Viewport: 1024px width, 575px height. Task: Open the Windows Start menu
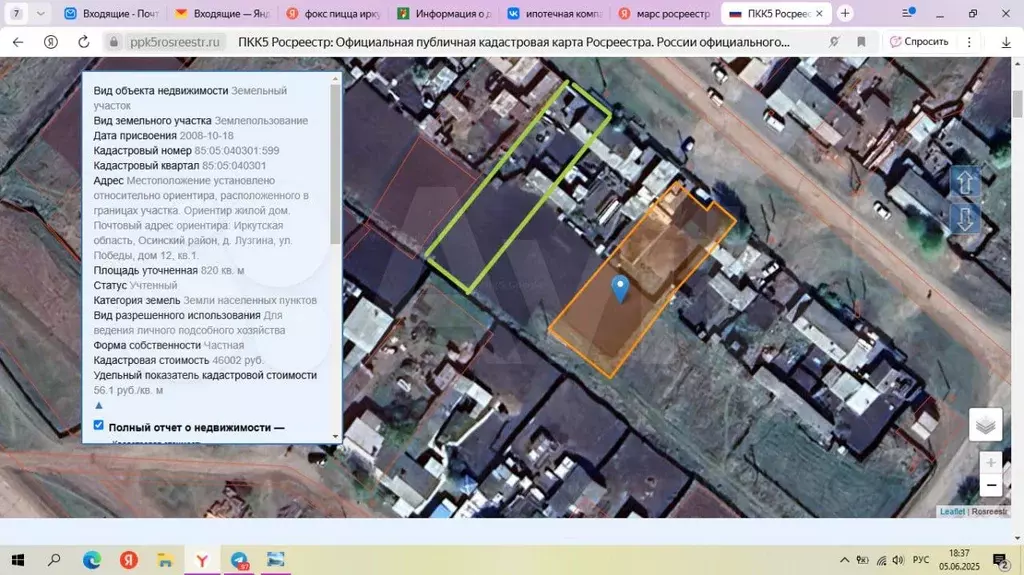click(18, 560)
